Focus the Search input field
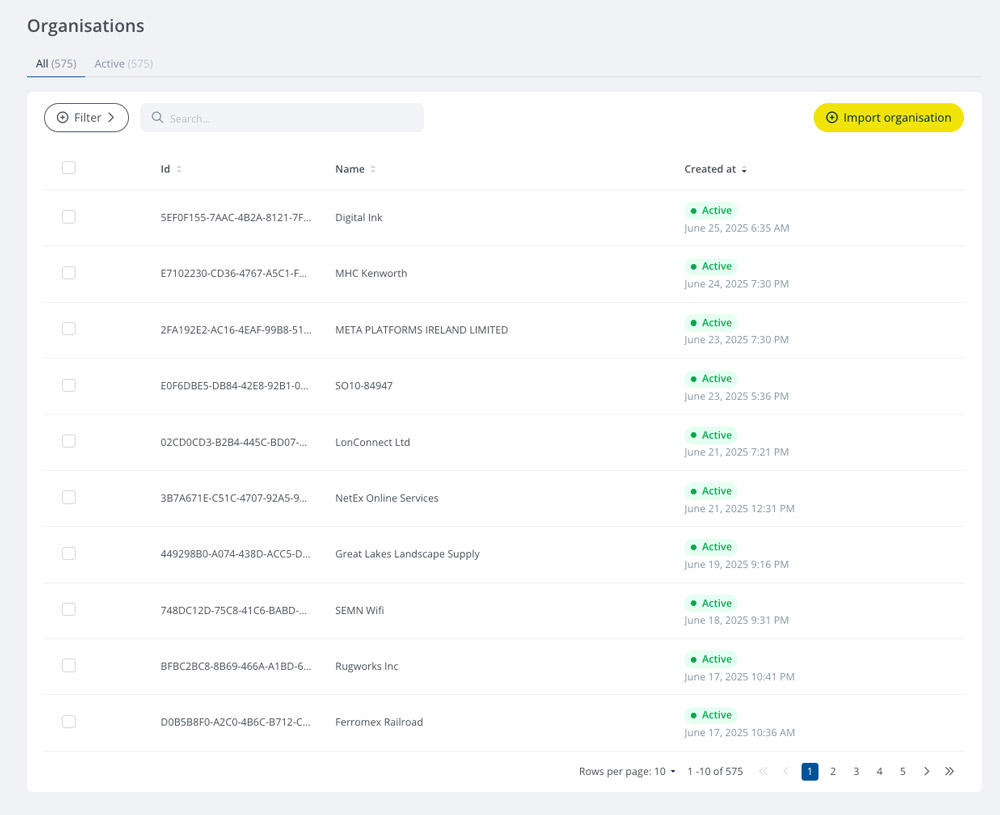The width and height of the screenshot is (1000, 815). (x=282, y=117)
